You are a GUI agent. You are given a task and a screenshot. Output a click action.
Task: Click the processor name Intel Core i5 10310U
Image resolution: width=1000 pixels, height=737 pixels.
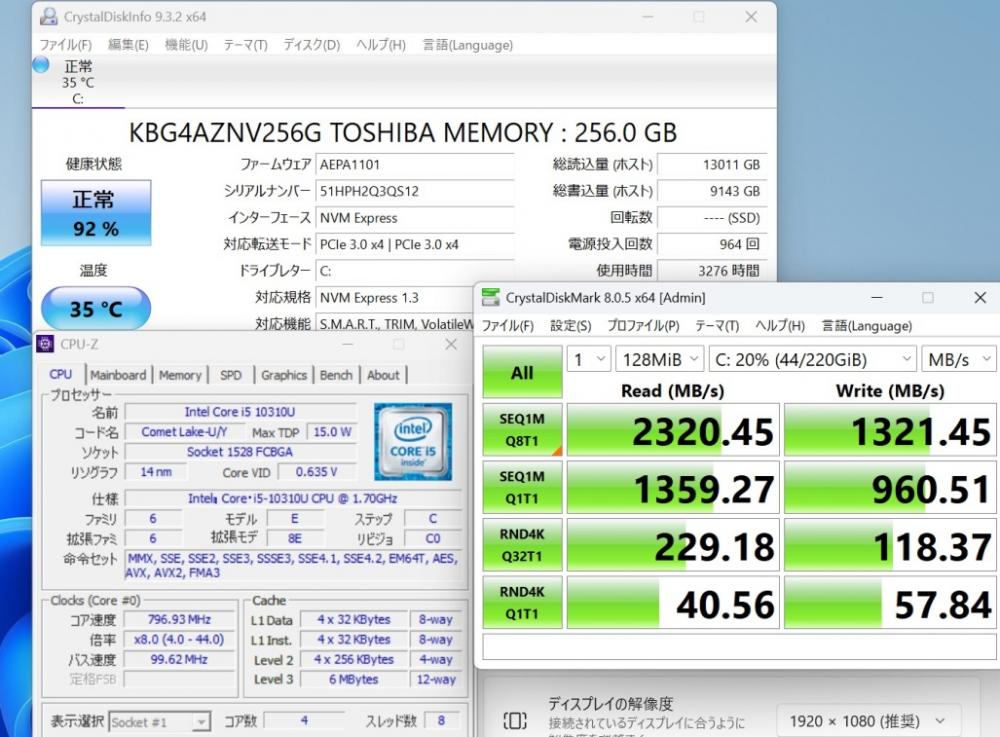point(240,412)
